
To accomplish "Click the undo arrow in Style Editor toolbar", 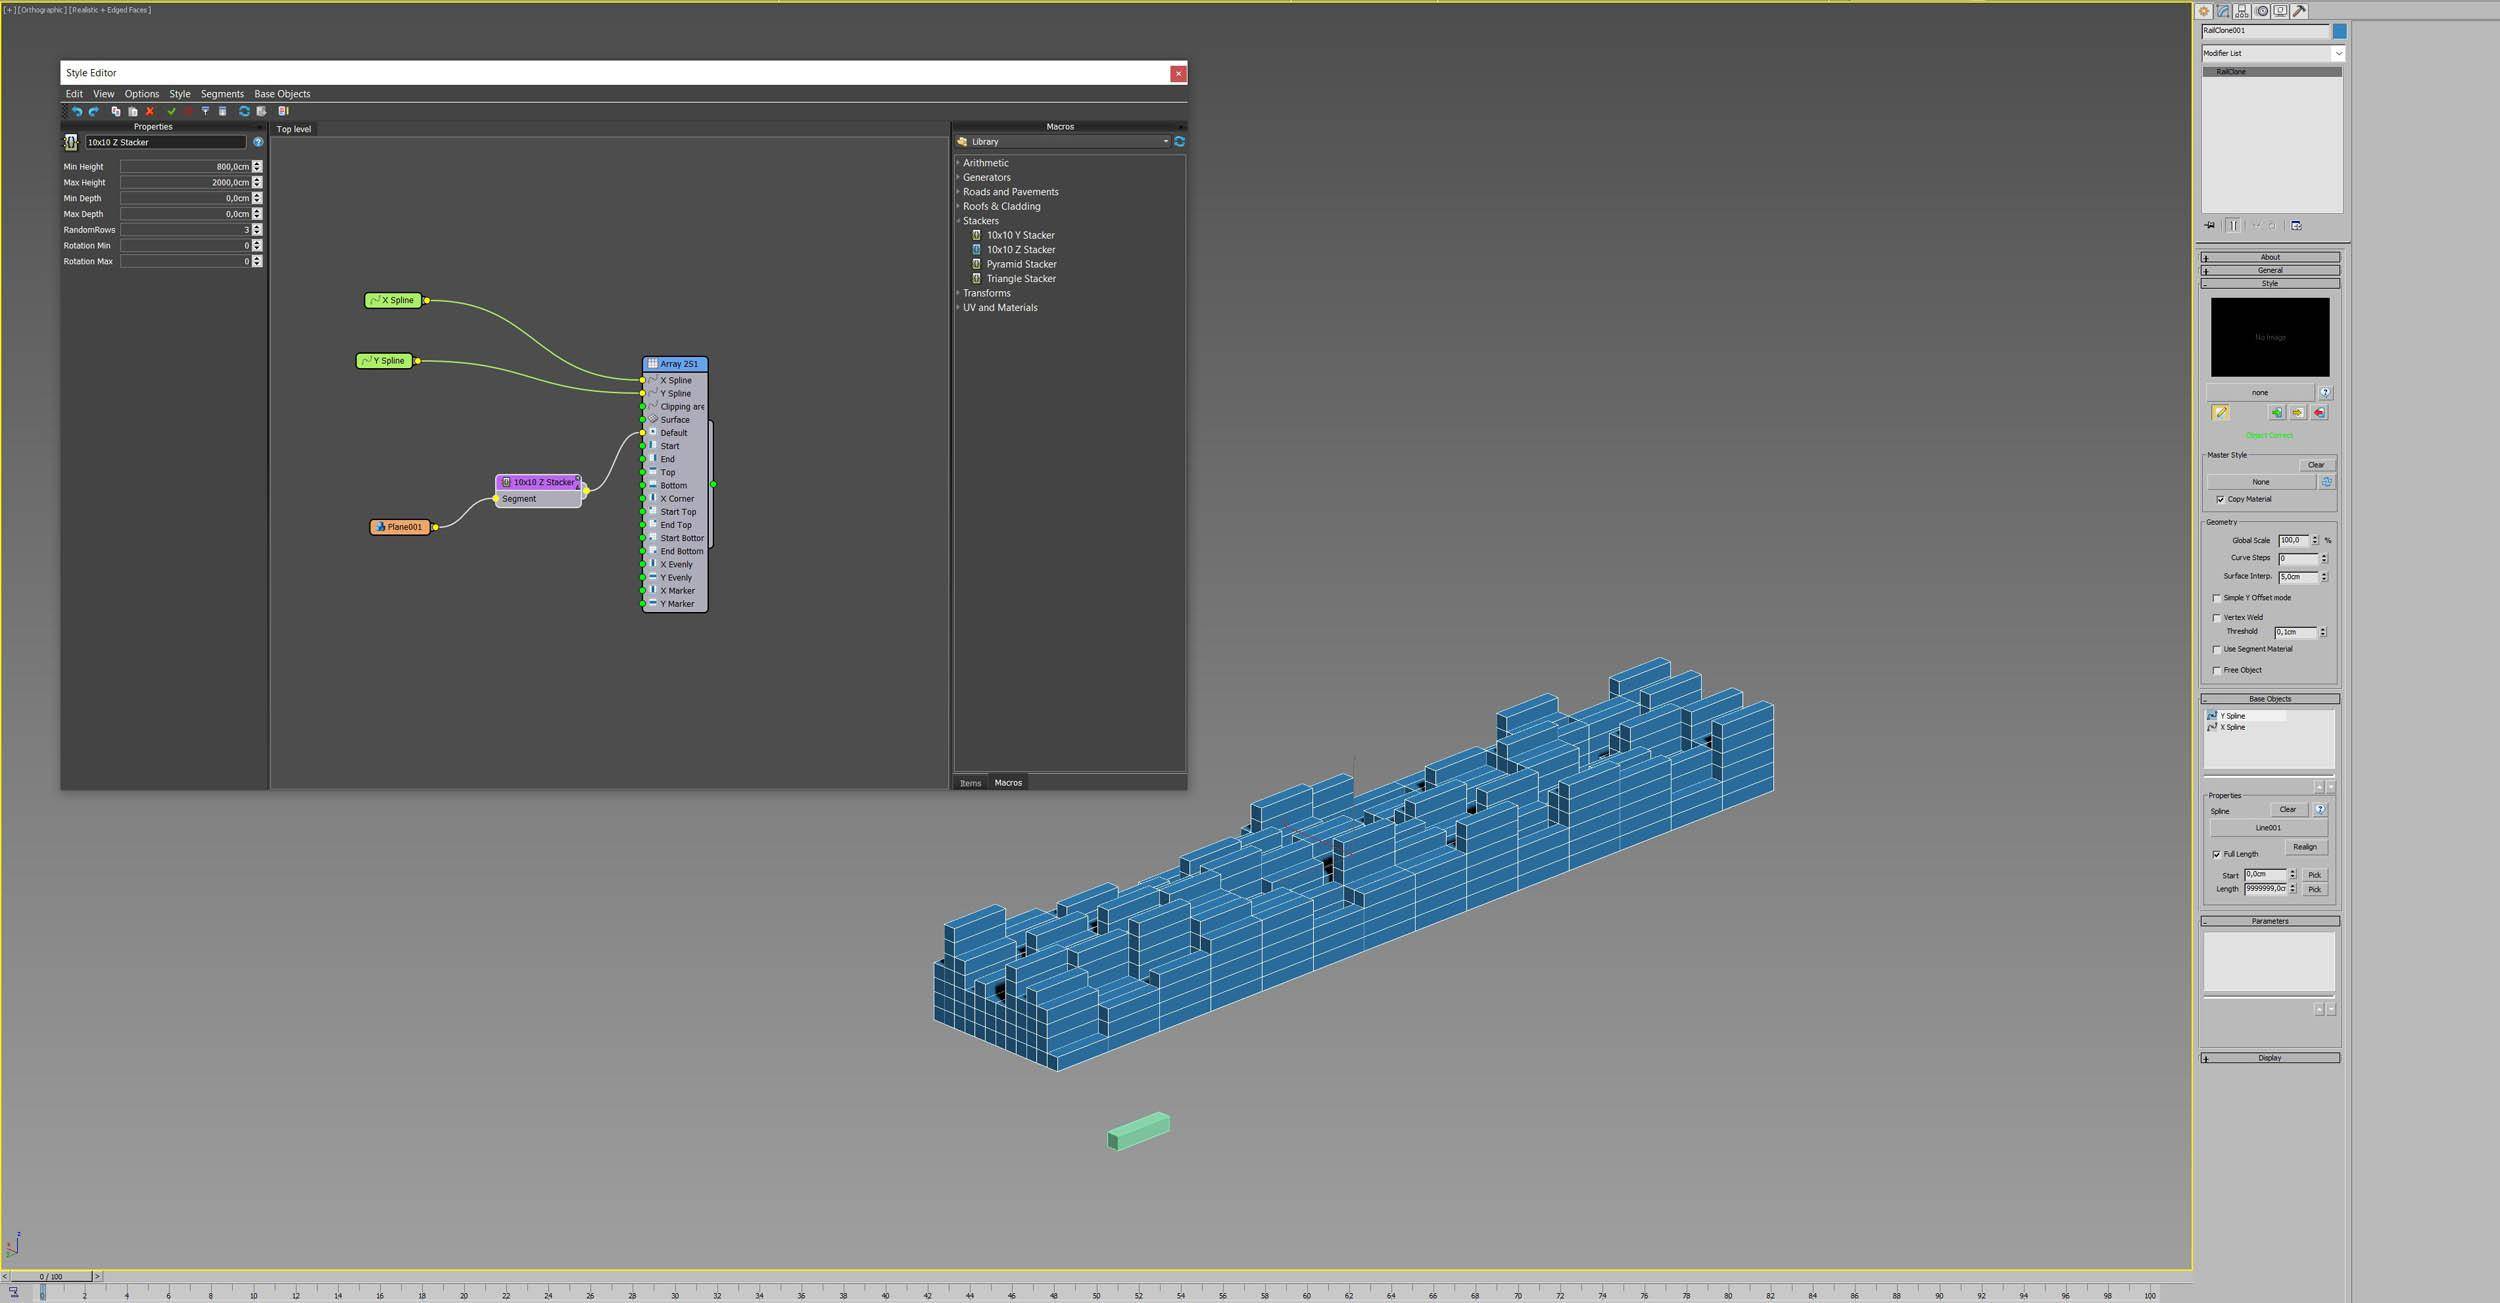I will tap(77, 111).
